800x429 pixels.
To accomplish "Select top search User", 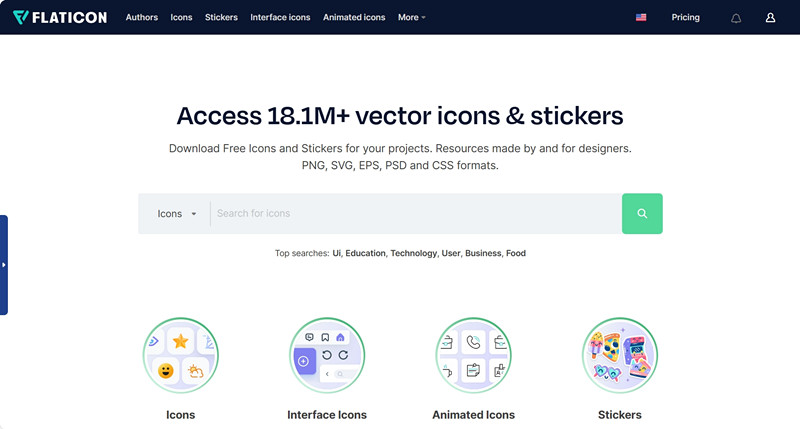I will tap(451, 253).
